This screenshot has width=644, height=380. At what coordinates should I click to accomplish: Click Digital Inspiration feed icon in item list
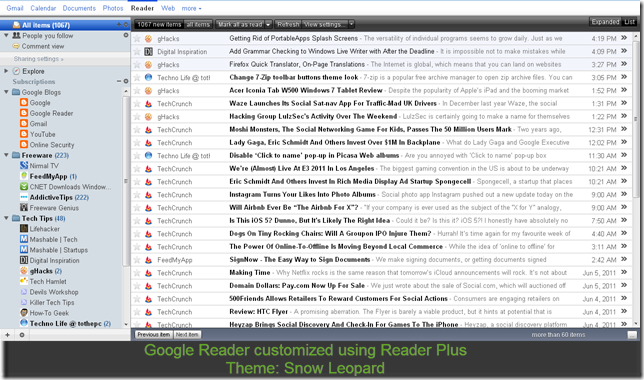149,52
